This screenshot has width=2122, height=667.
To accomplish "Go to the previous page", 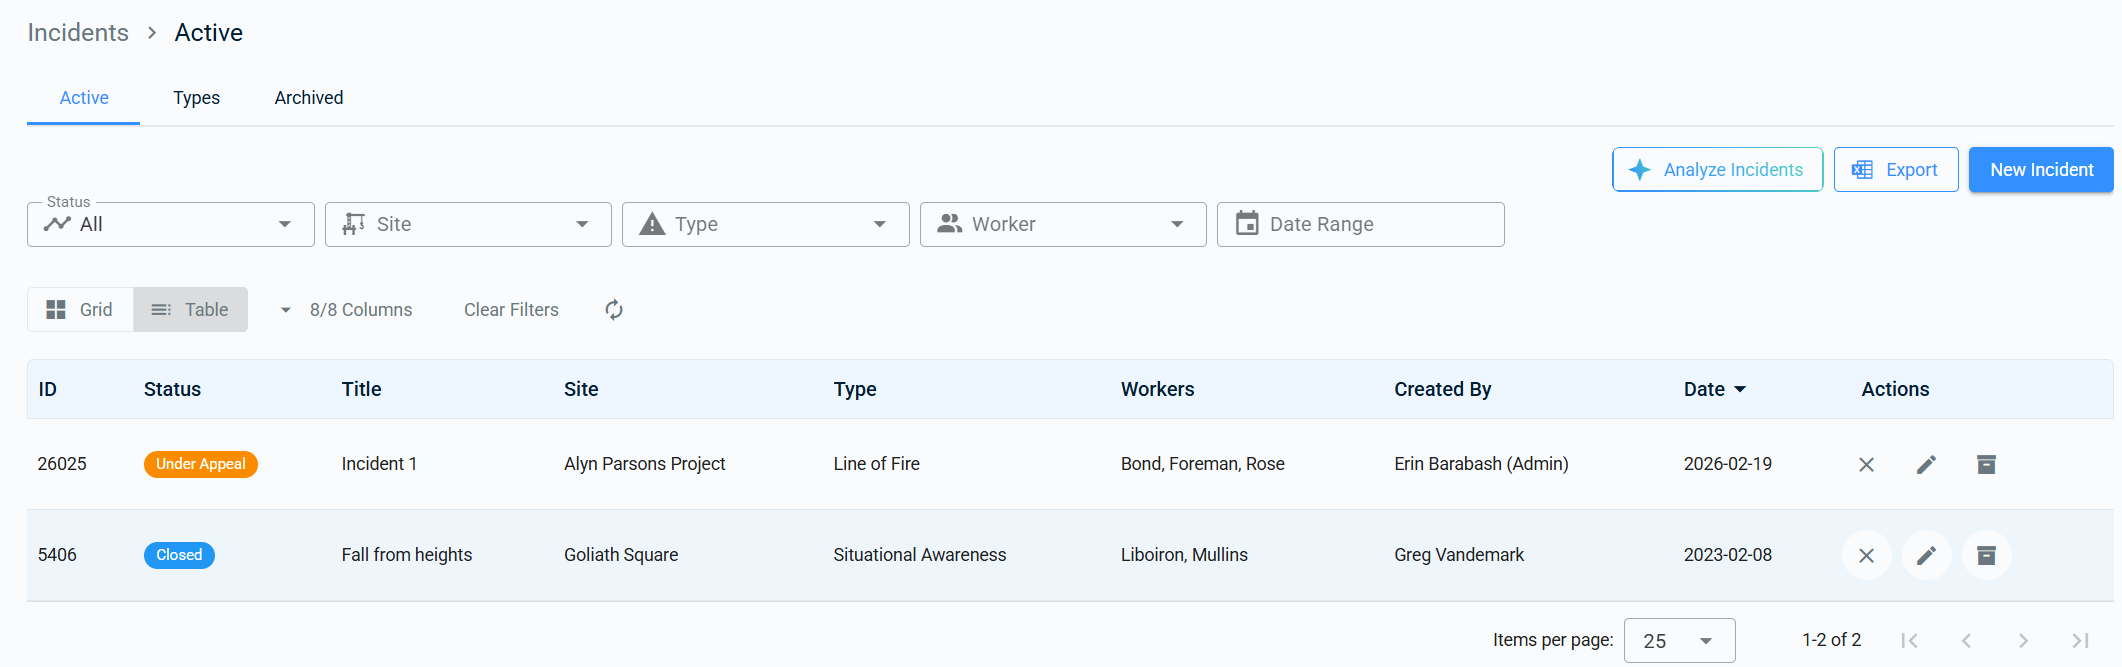I will pyautogui.click(x=1966, y=640).
